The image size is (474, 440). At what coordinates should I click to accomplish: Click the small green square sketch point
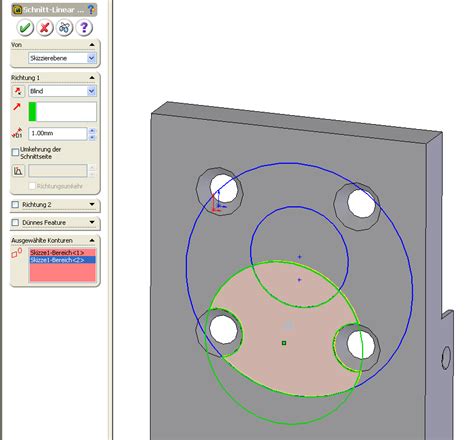(x=284, y=343)
